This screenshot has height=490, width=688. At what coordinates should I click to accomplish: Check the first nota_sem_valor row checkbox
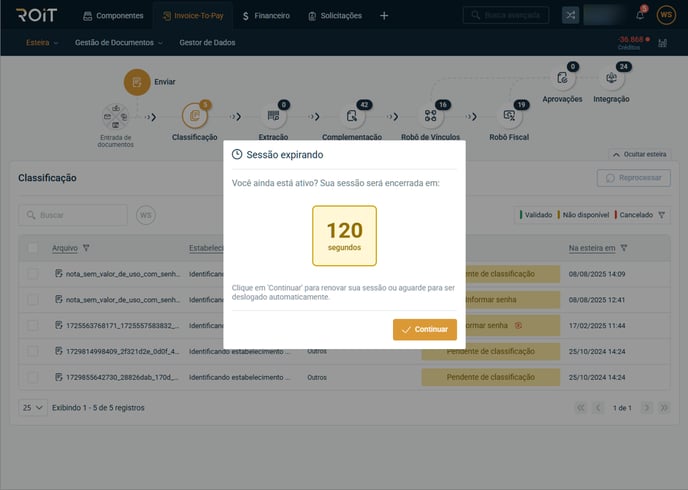[33, 273]
